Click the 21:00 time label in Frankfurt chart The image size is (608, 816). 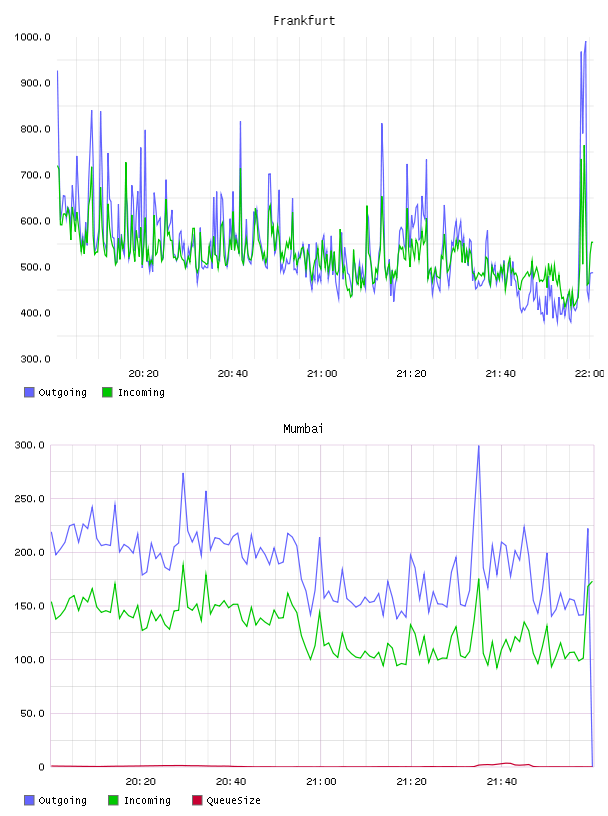322,374
